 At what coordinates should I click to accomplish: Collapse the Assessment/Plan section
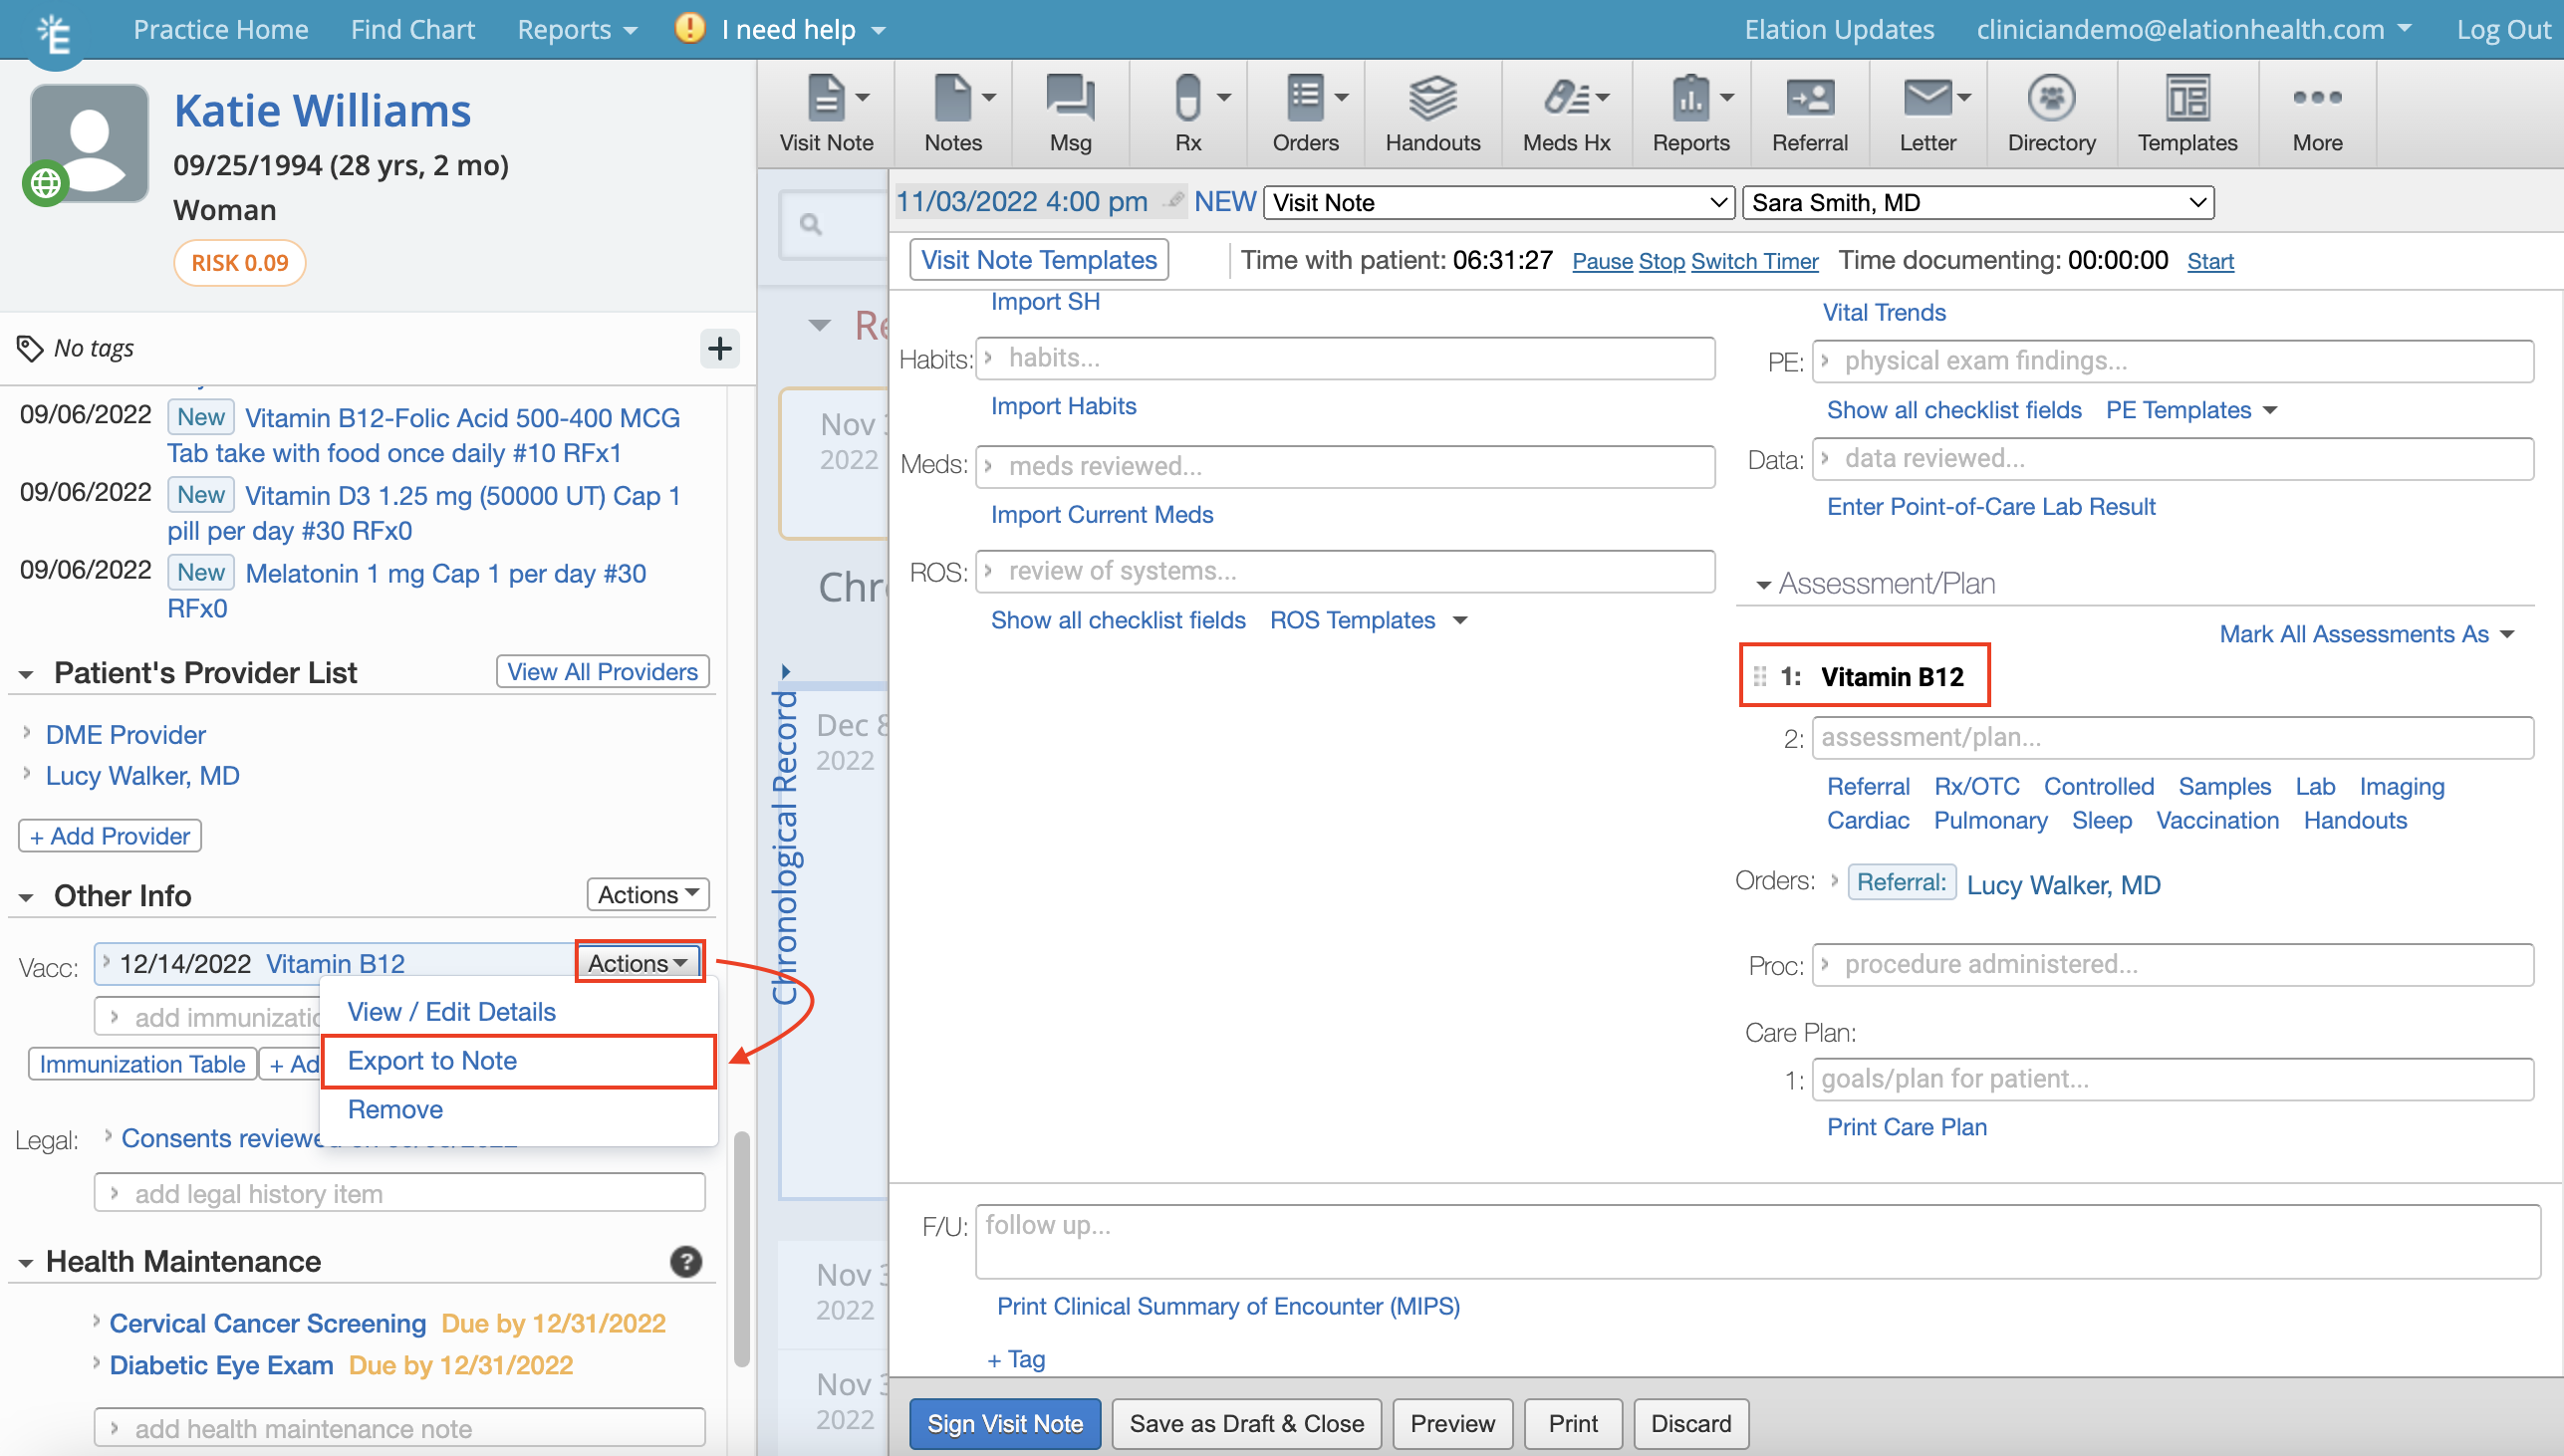tap(1763, 585)
